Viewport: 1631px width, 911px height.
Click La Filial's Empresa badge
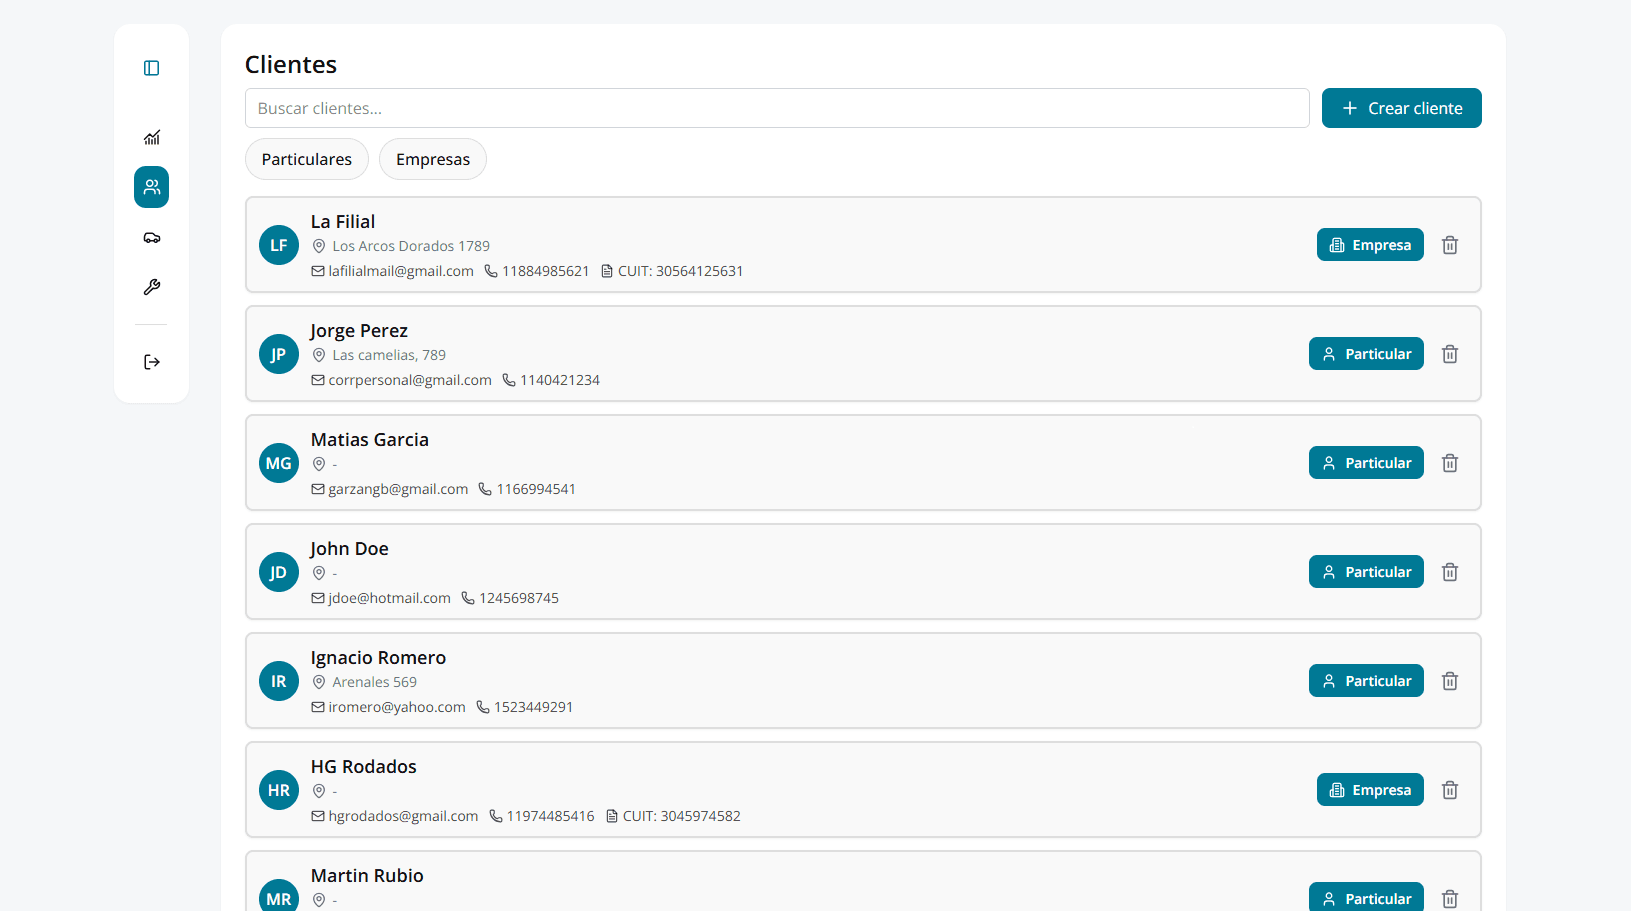pyautogui.click(x=1370, y=245)
